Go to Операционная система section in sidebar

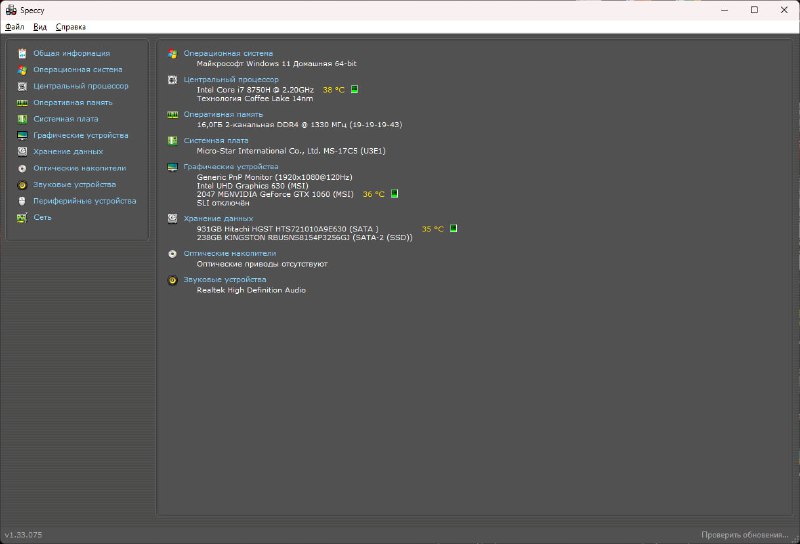click(x=78, y=69)
